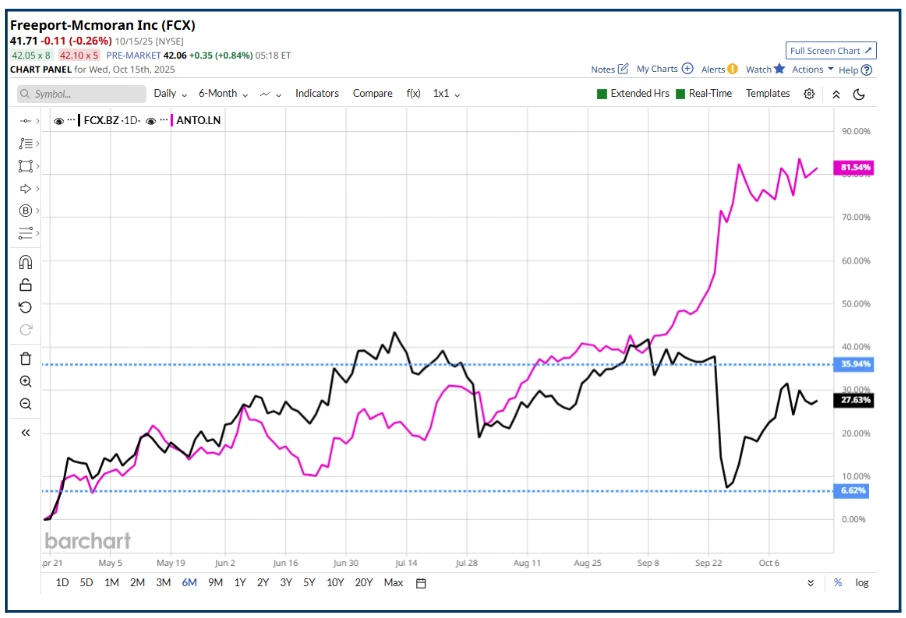Hide the FCX.BZ series with its eye toggle

[57, 119]
